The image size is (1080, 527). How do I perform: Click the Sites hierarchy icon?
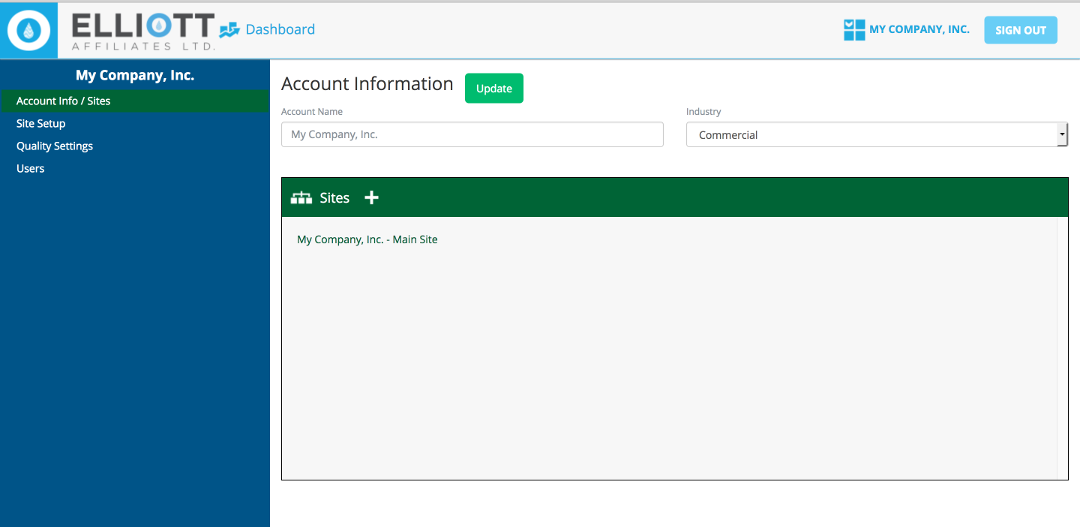coord(301,198)
